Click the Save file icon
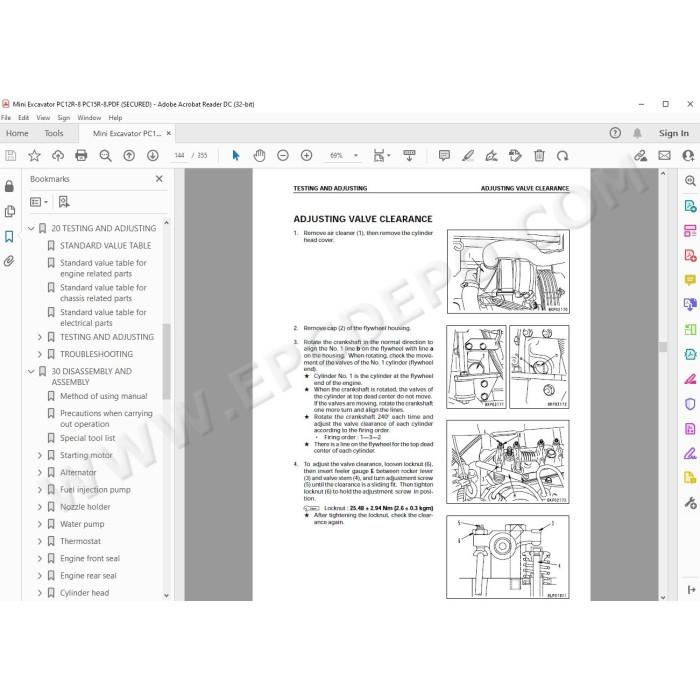 pos(10,155)
